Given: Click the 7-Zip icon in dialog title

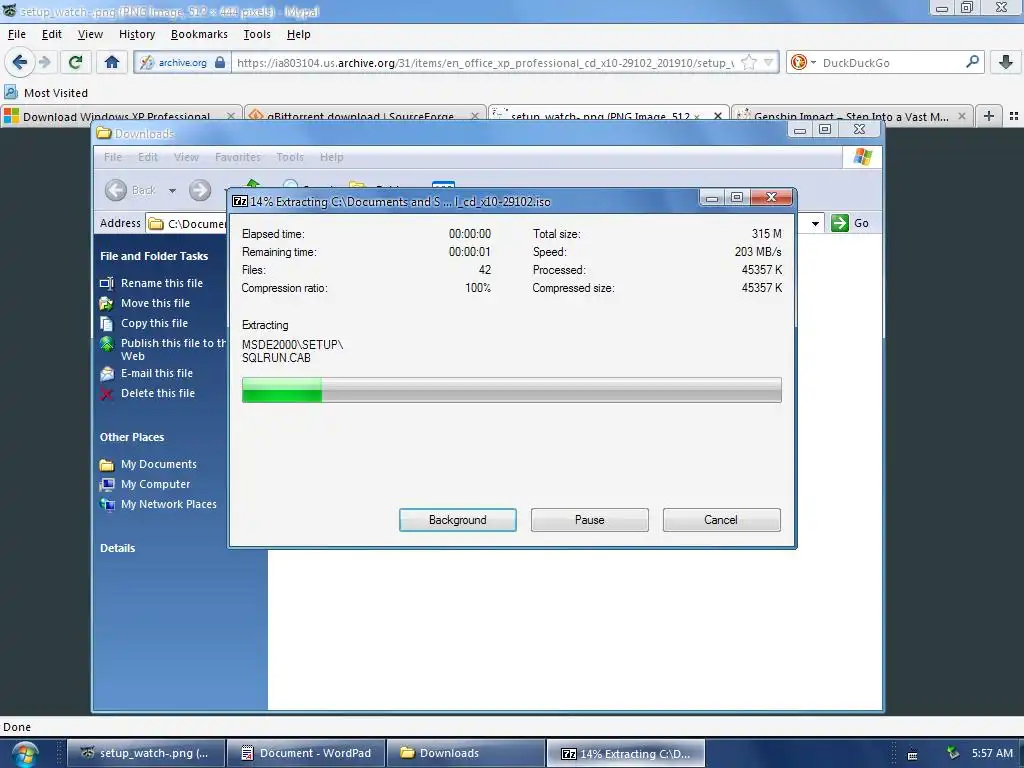Looking at the screenshot, I should click(240, 201).
